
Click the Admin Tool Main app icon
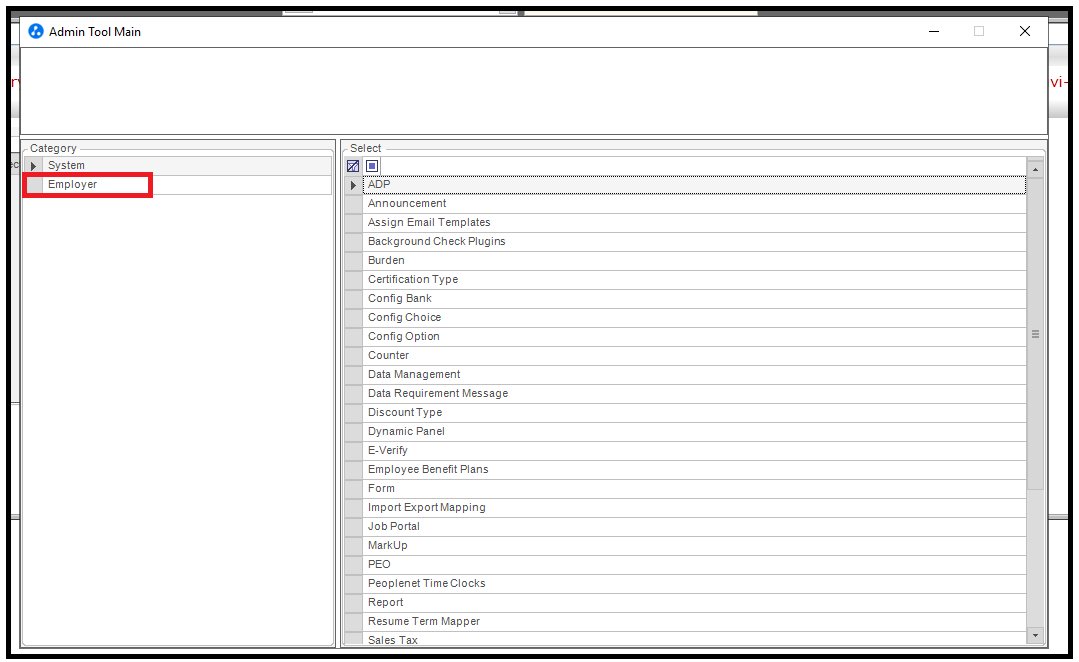pyautogui.click(x=36, y=31)
